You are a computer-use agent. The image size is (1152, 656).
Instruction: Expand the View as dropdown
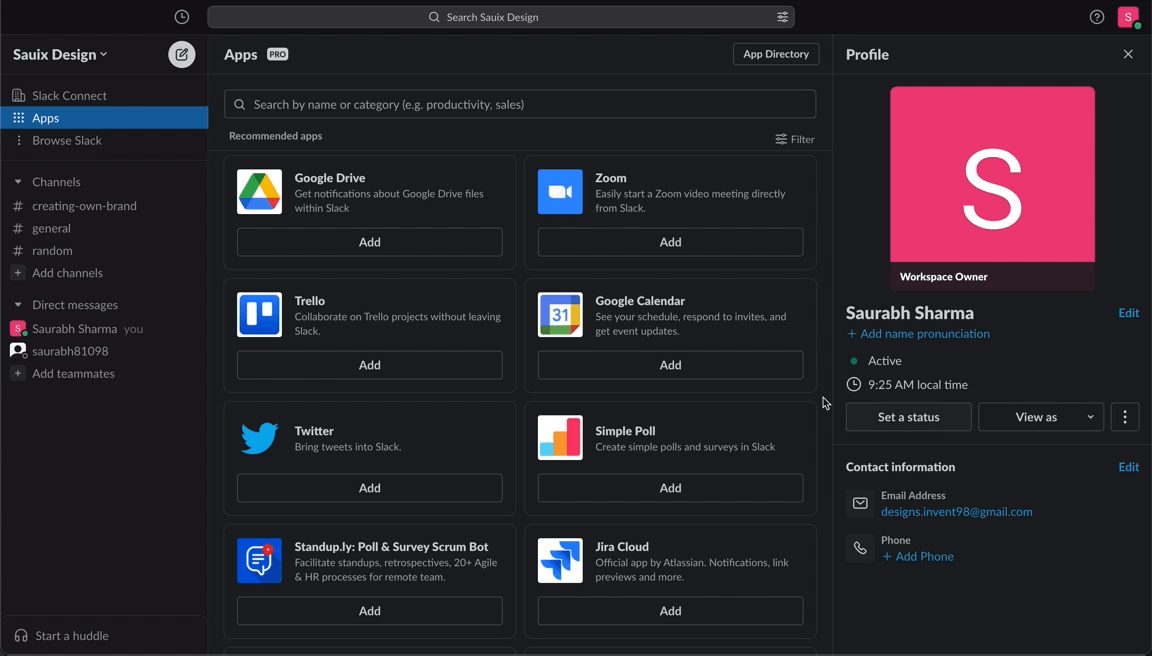(1090, 417)
